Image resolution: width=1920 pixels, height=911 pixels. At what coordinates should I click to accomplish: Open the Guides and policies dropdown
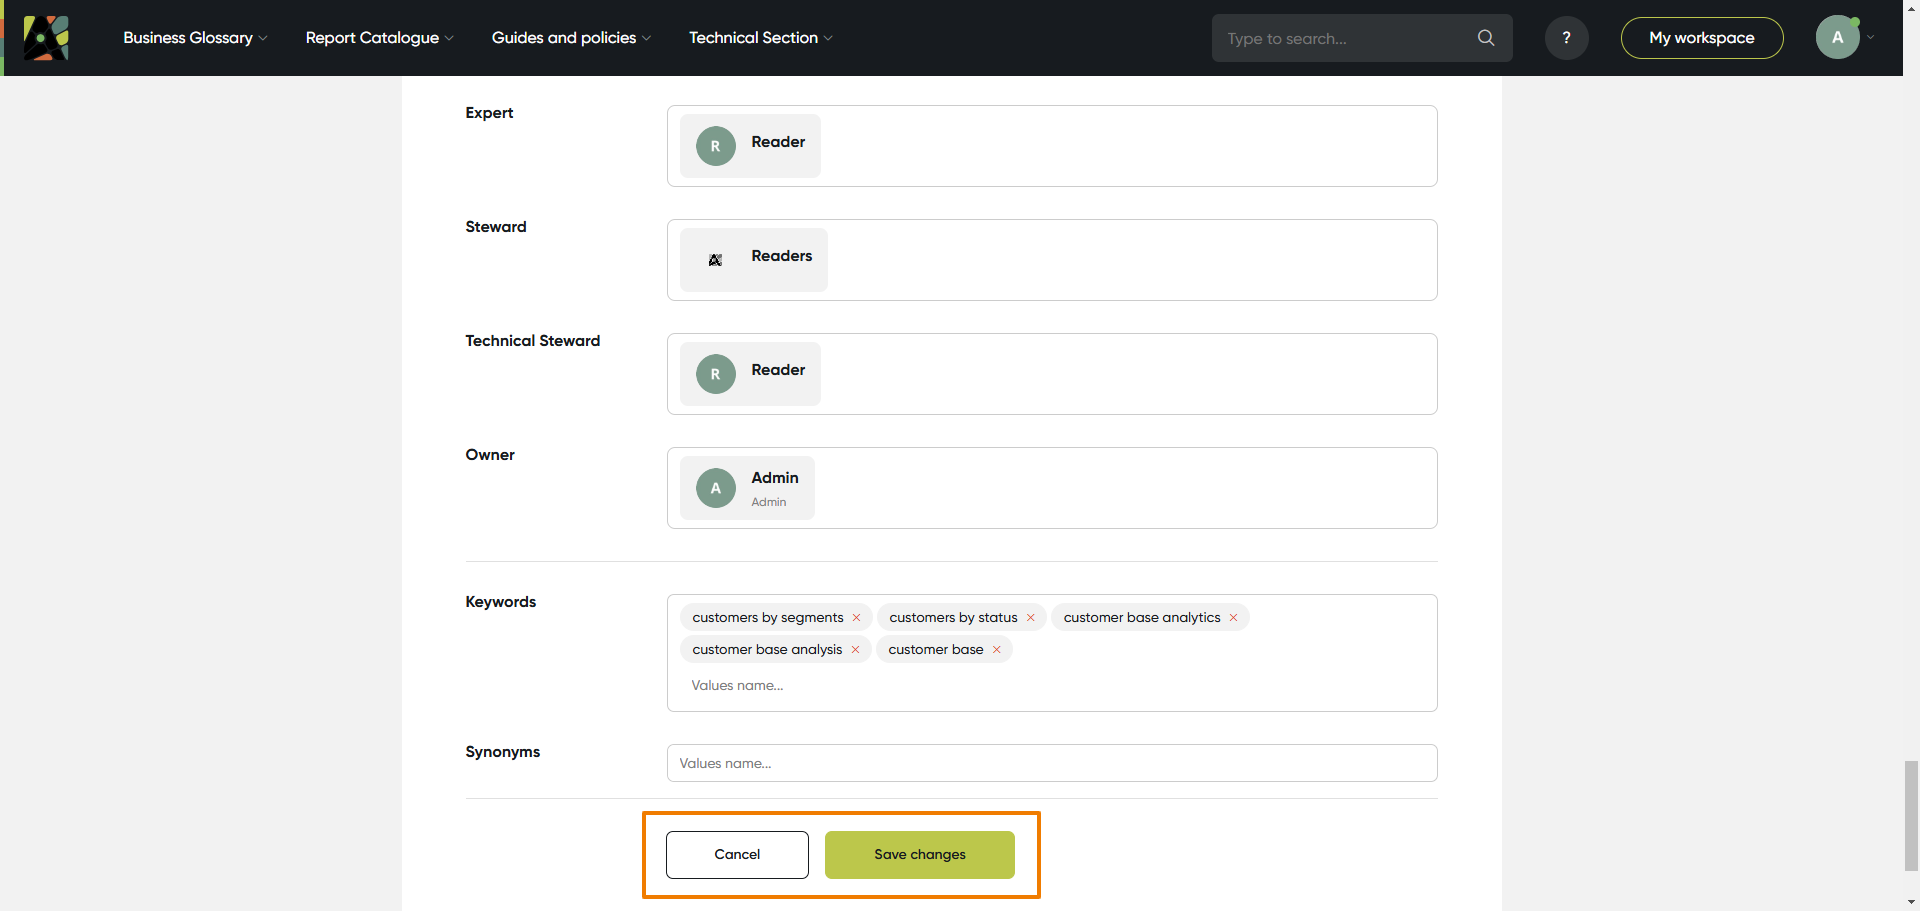571,38
